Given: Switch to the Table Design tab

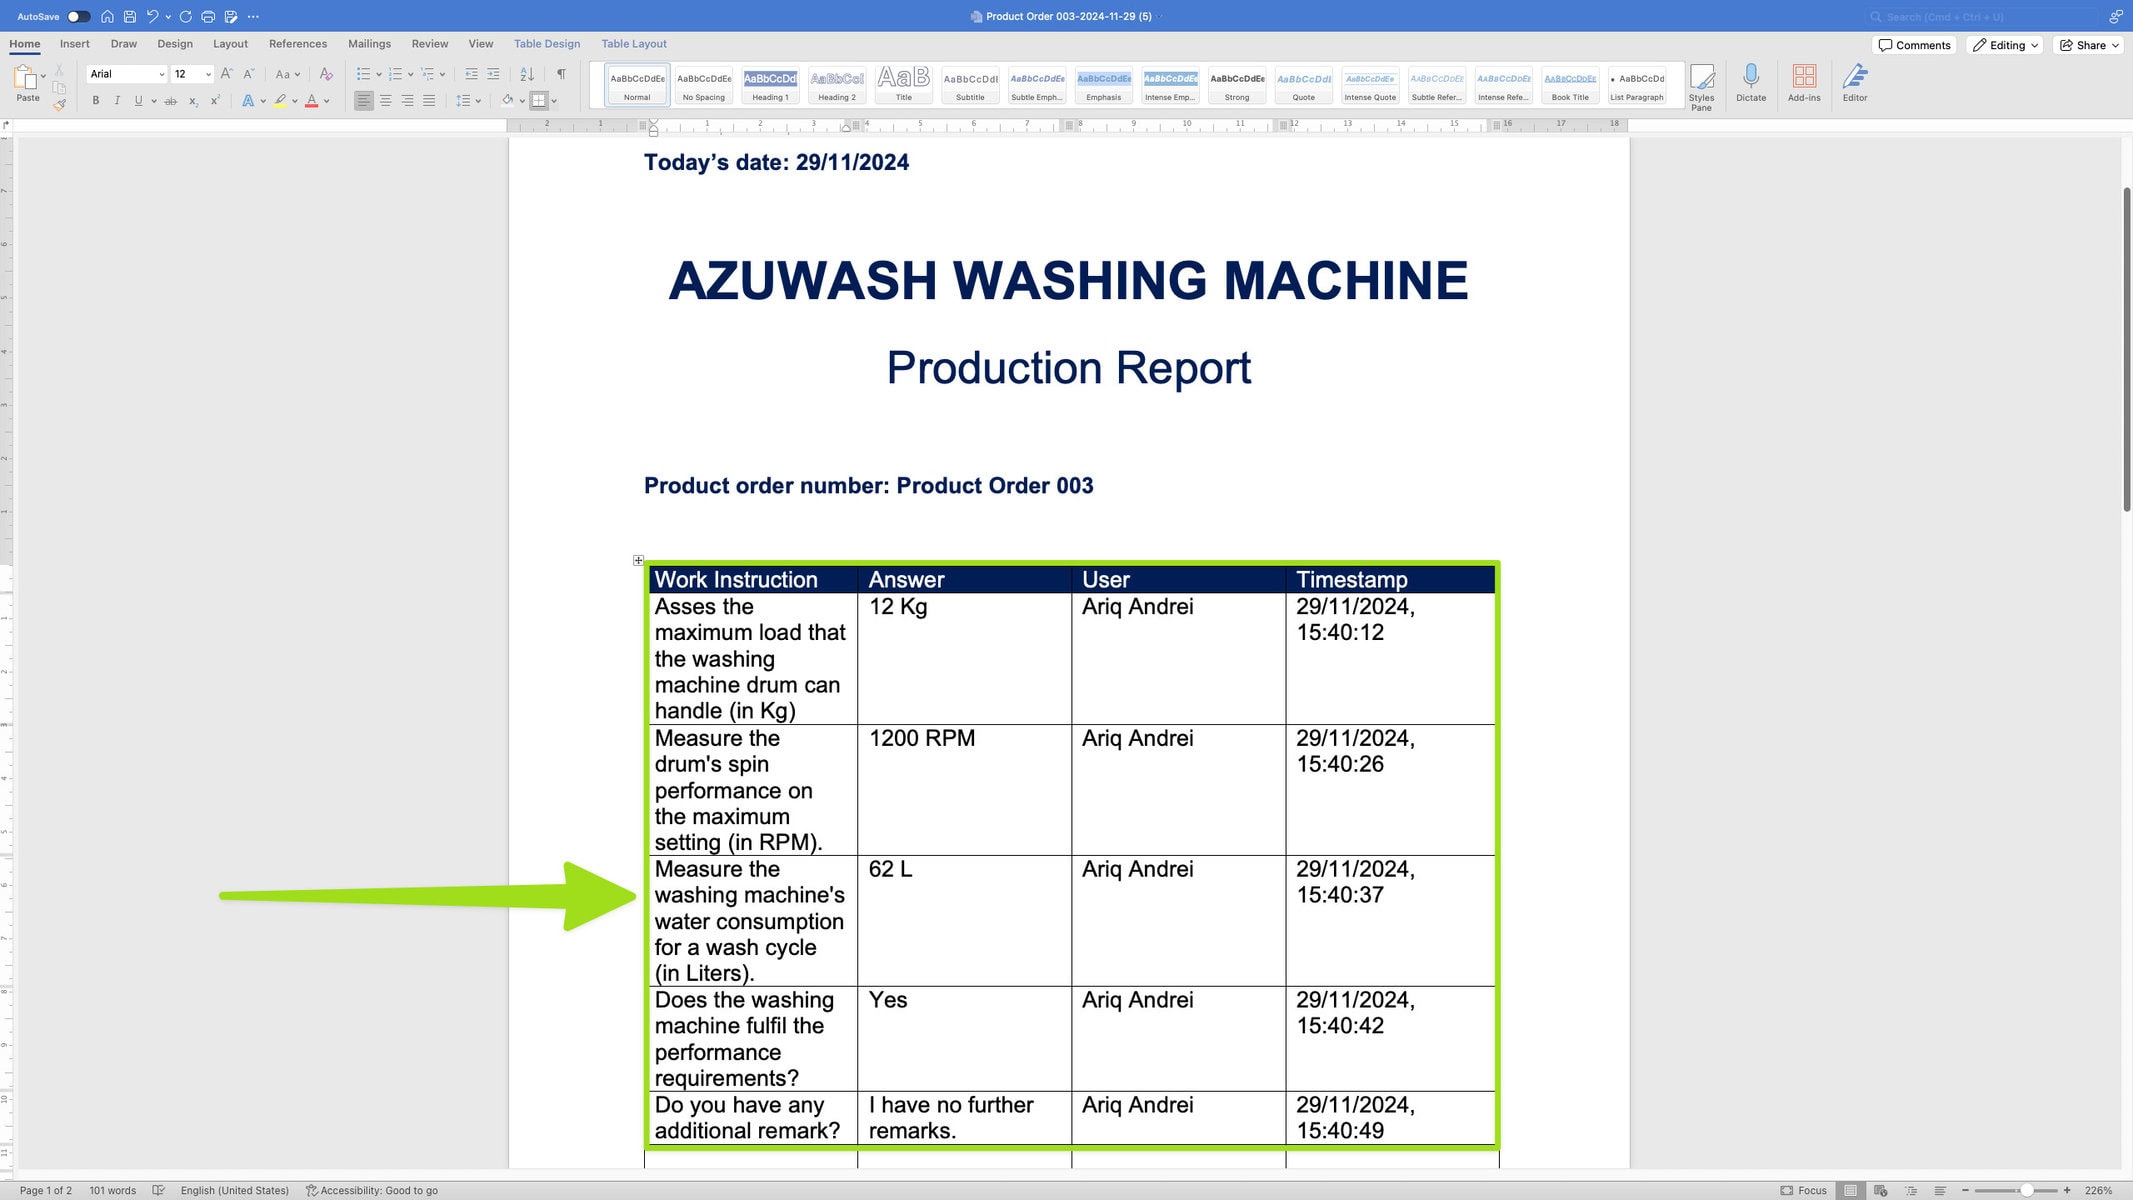Looking at the screenshot, I should pos(546,44).
